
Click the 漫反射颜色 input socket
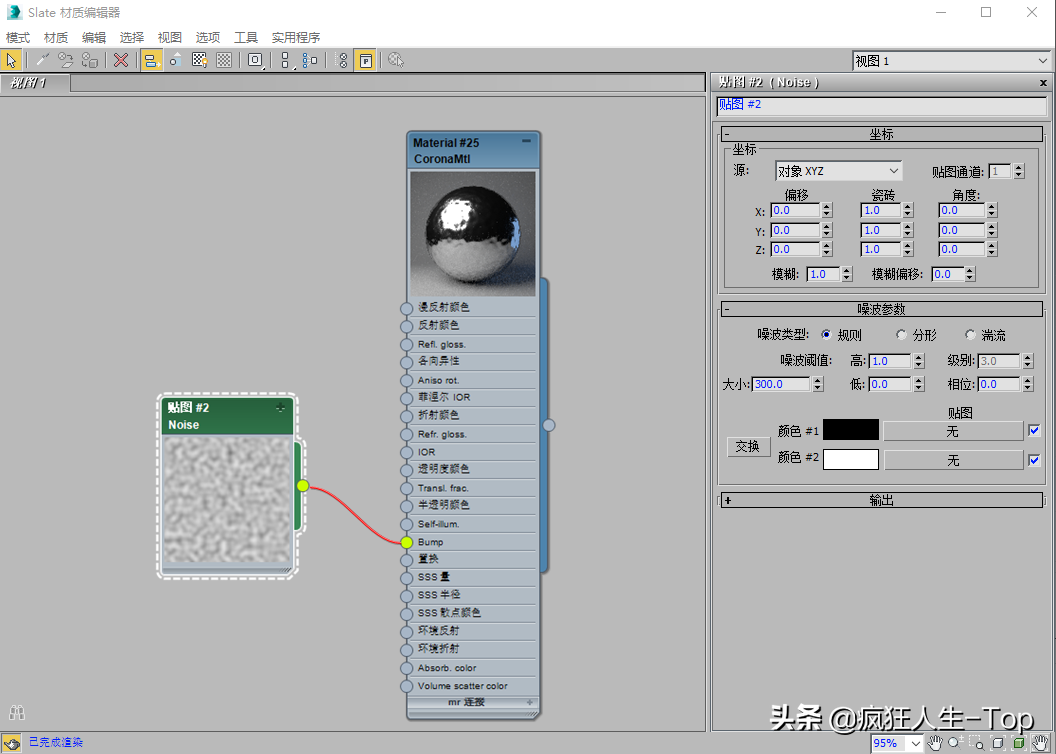click(x=406, y=308)
